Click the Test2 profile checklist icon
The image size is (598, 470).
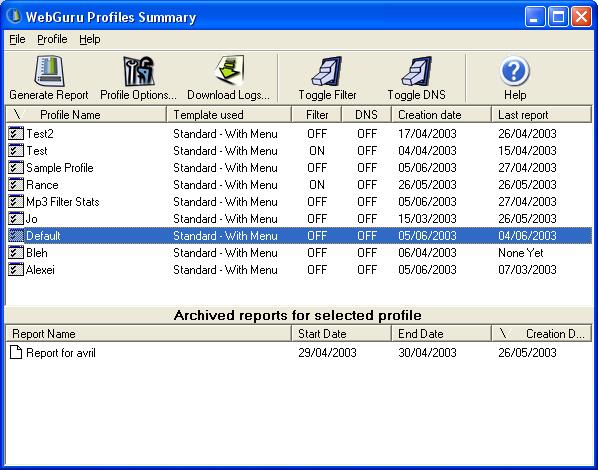(x=16, y=134)
